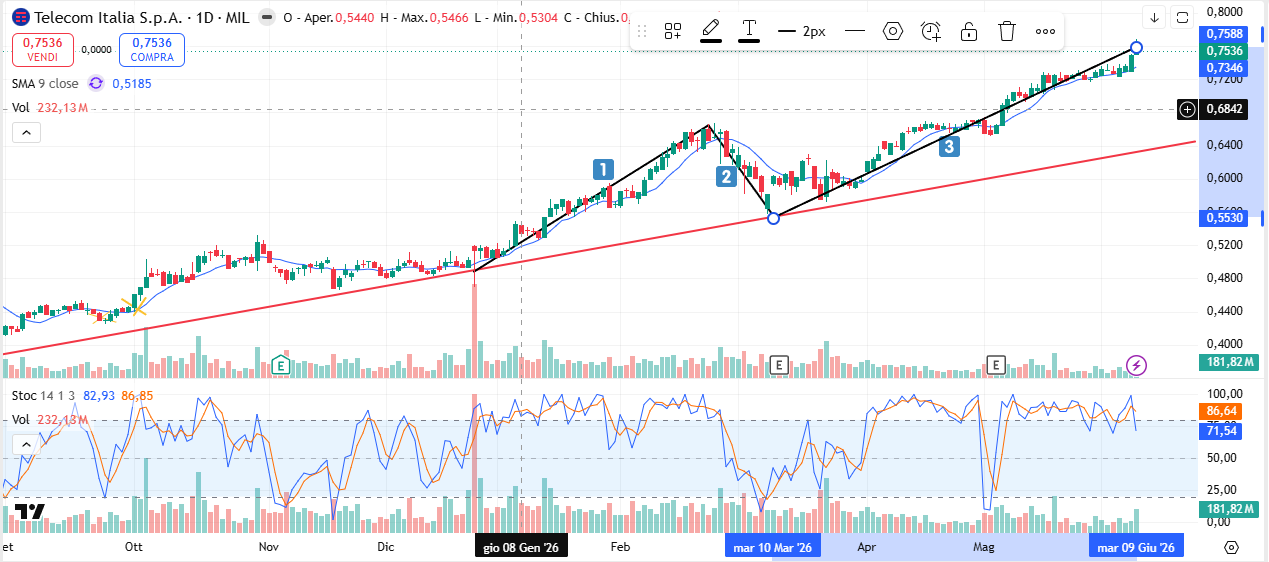Click the mar 09 Giu '26 date label
The image size is (1269, 562).
coord(1136,547)
